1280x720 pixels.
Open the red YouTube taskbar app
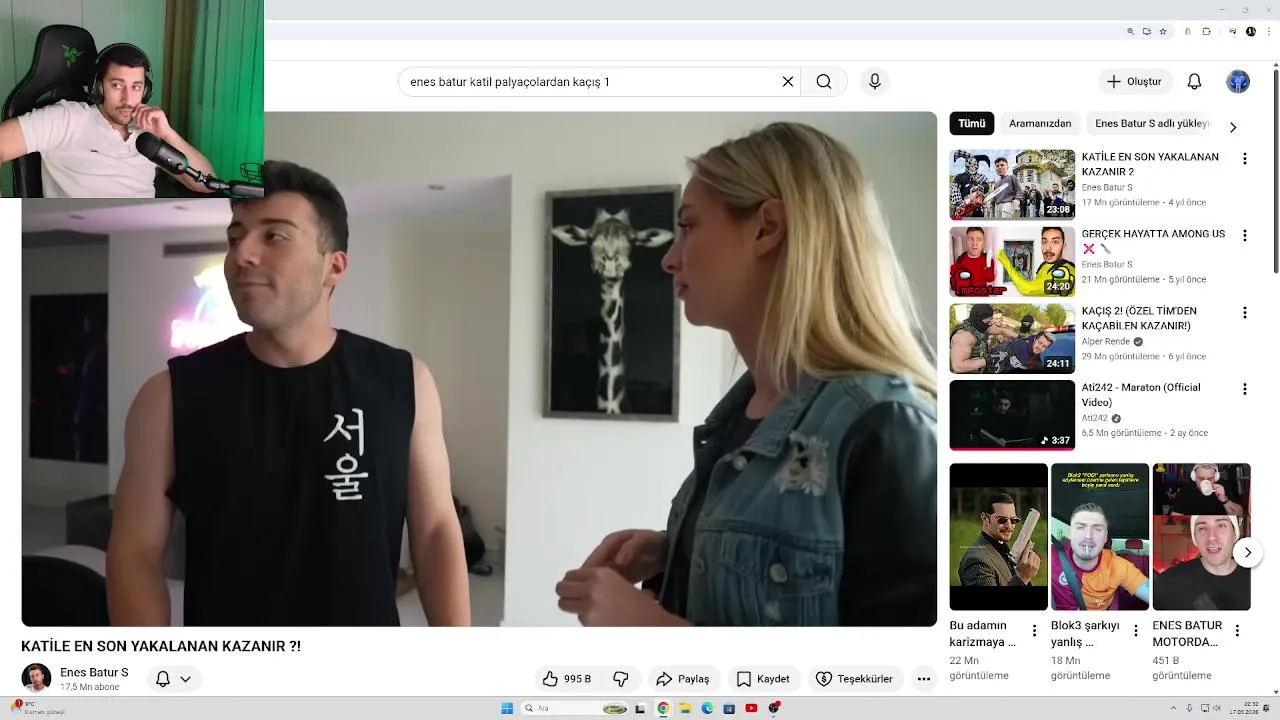click(751, 708)
